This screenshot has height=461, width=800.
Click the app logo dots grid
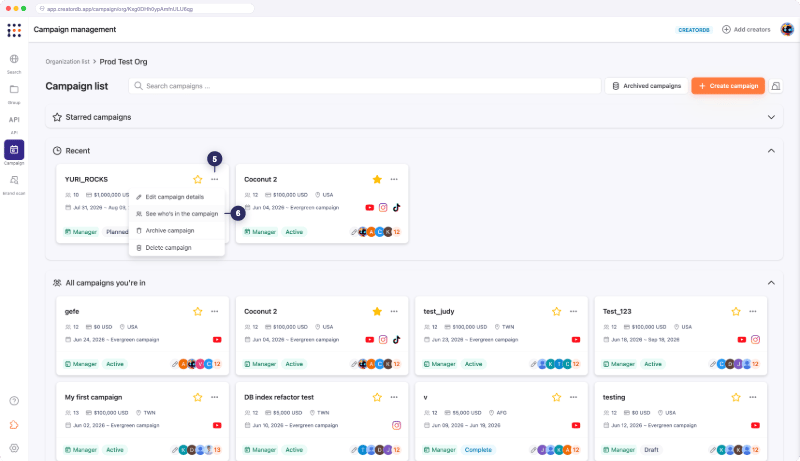point(14,30)
